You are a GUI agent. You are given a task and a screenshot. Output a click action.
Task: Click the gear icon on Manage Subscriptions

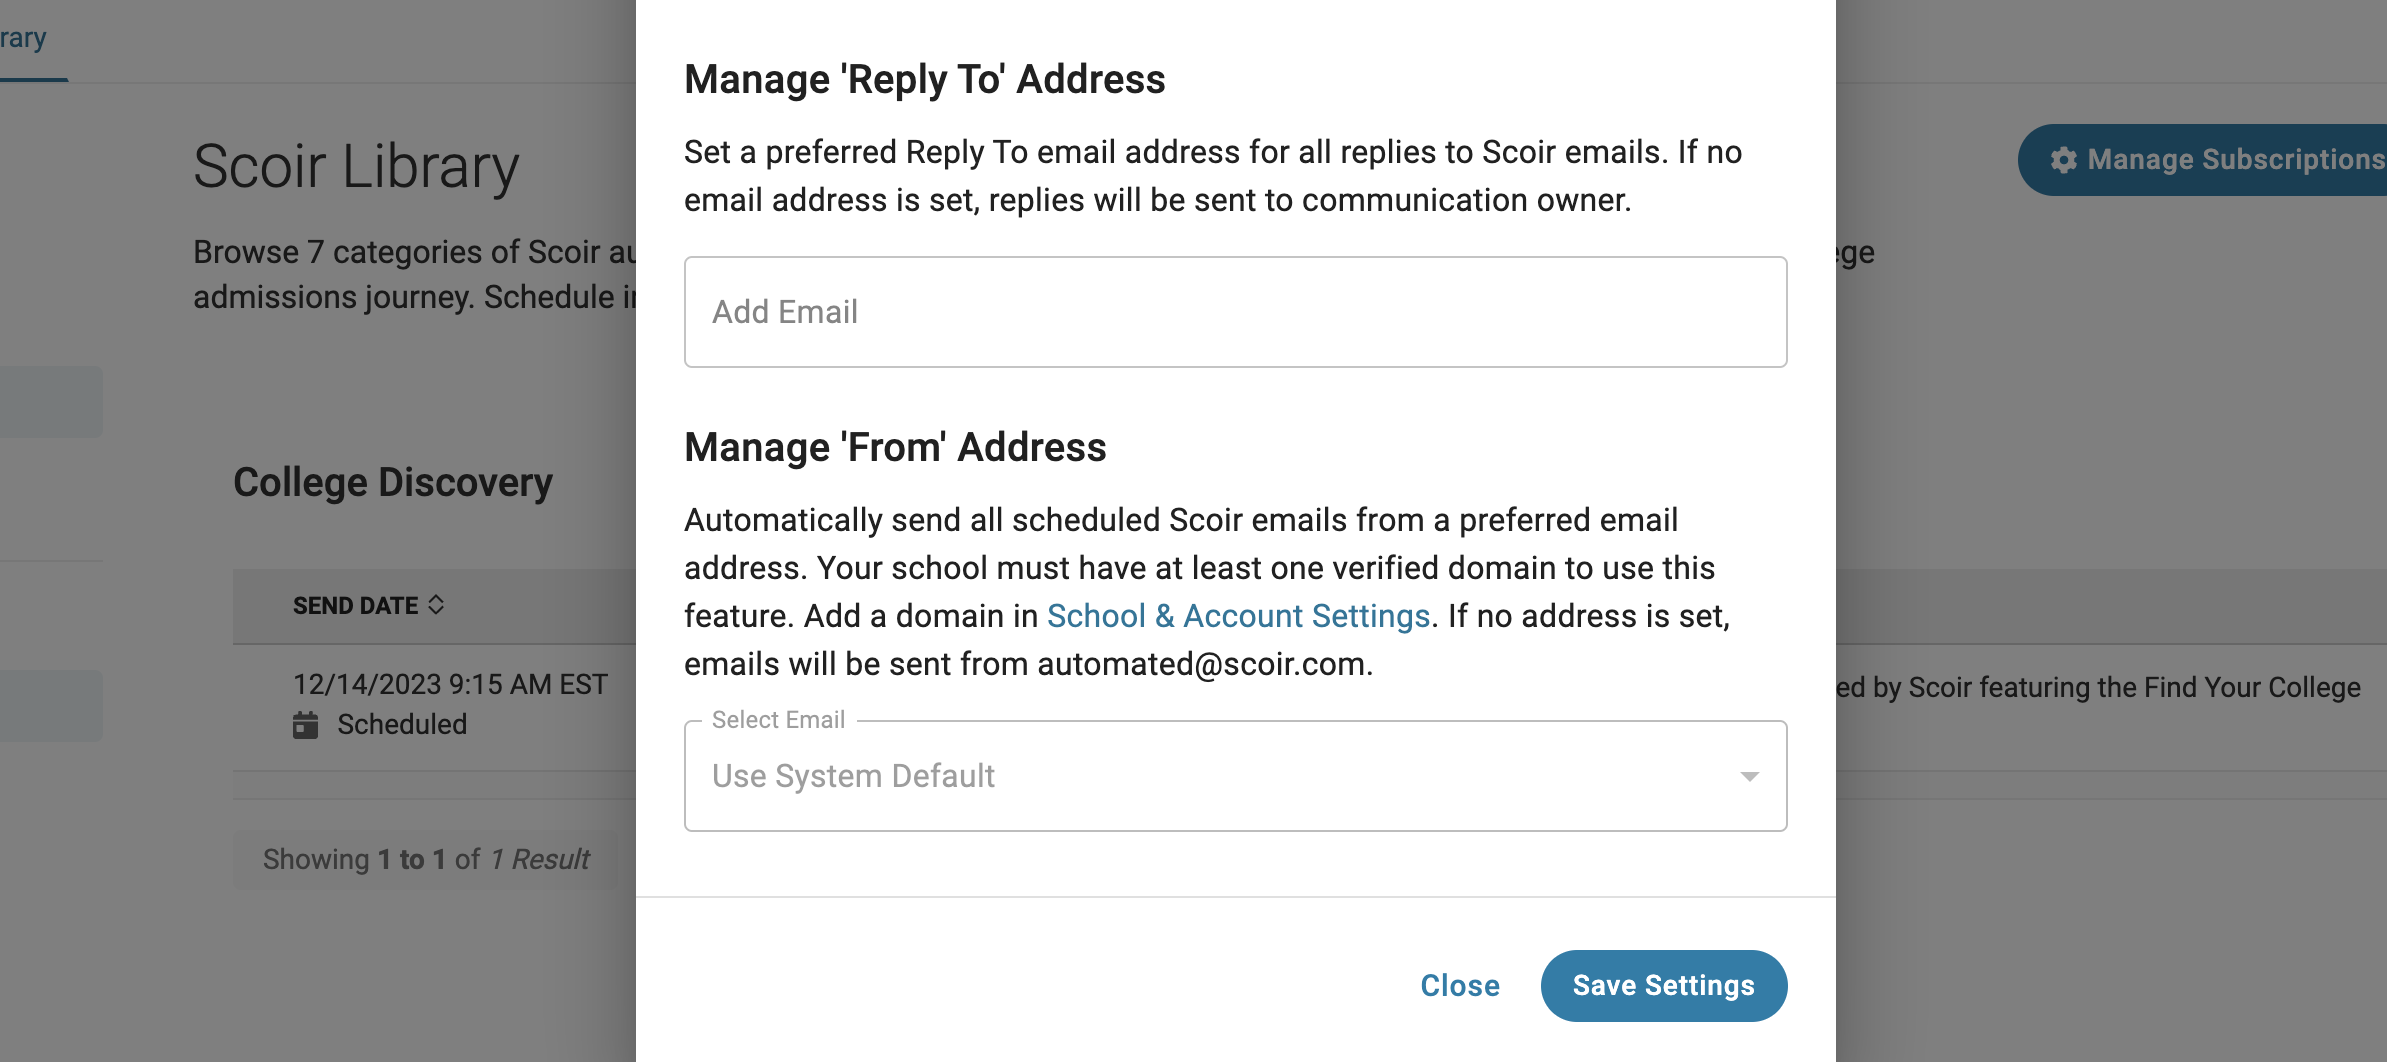coord(2063,160)
